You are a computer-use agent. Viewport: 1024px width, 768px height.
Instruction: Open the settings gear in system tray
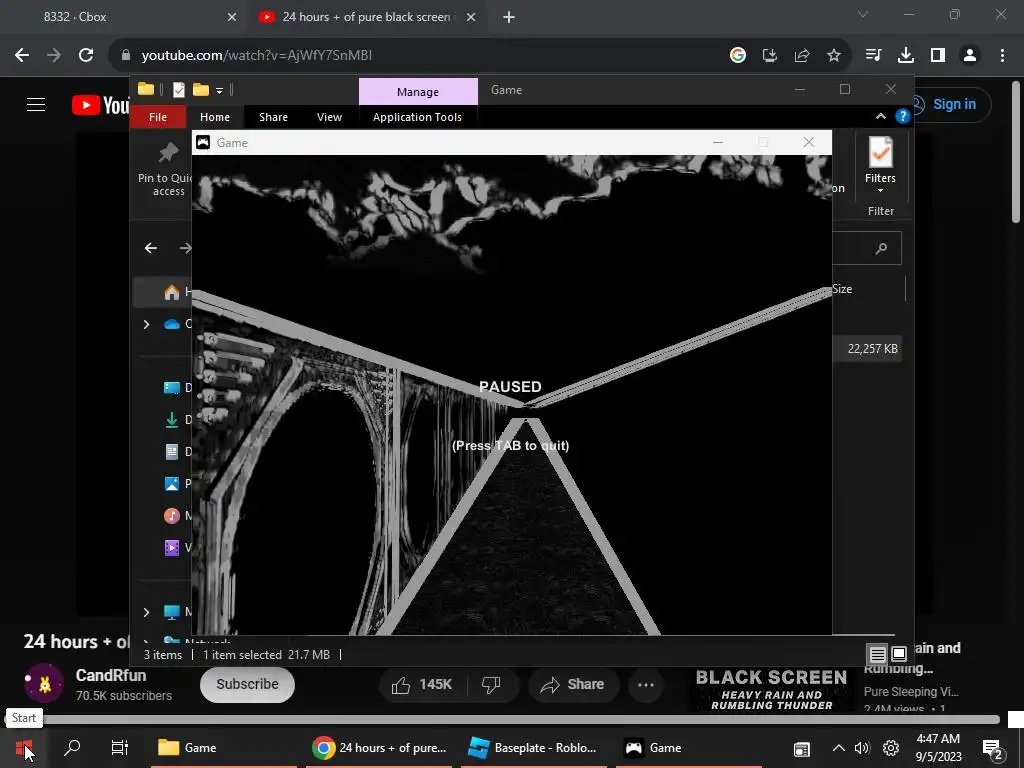pos(891,748)
